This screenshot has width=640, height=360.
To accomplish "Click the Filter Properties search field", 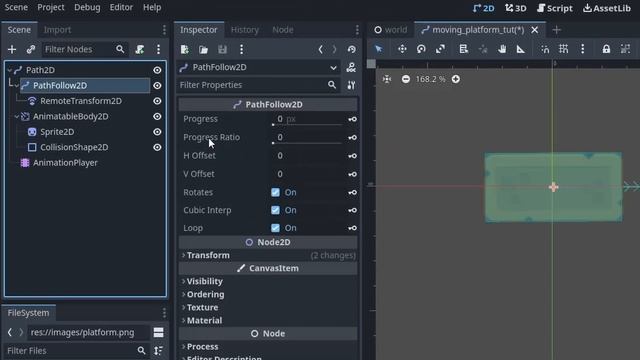I will pos(259,85).
